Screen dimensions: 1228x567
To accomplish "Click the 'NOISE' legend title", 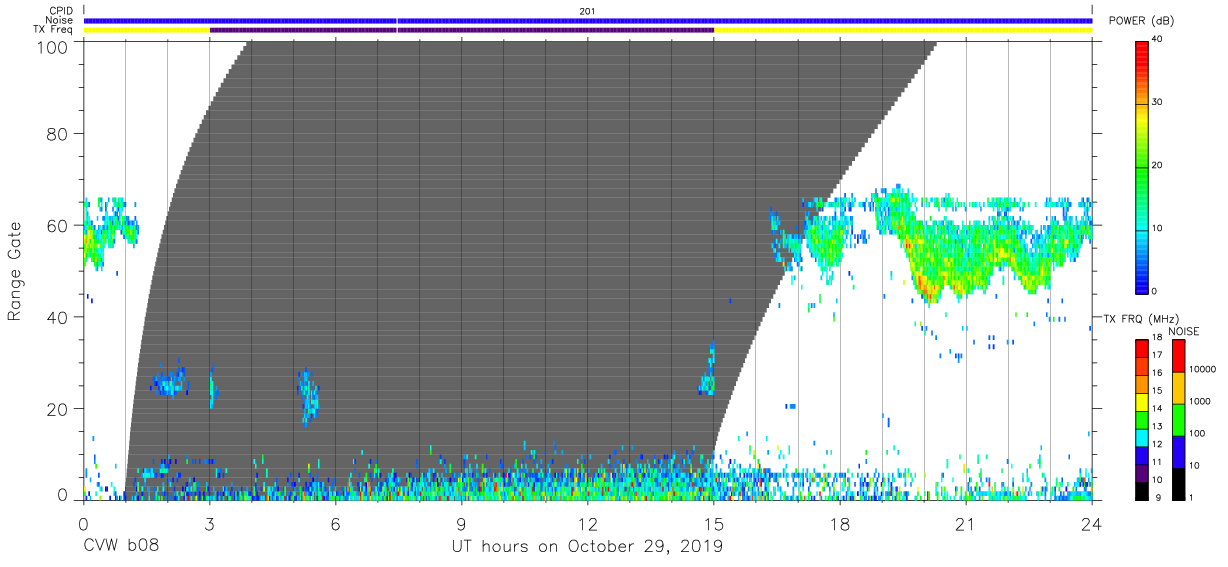I will [1183, 330].
